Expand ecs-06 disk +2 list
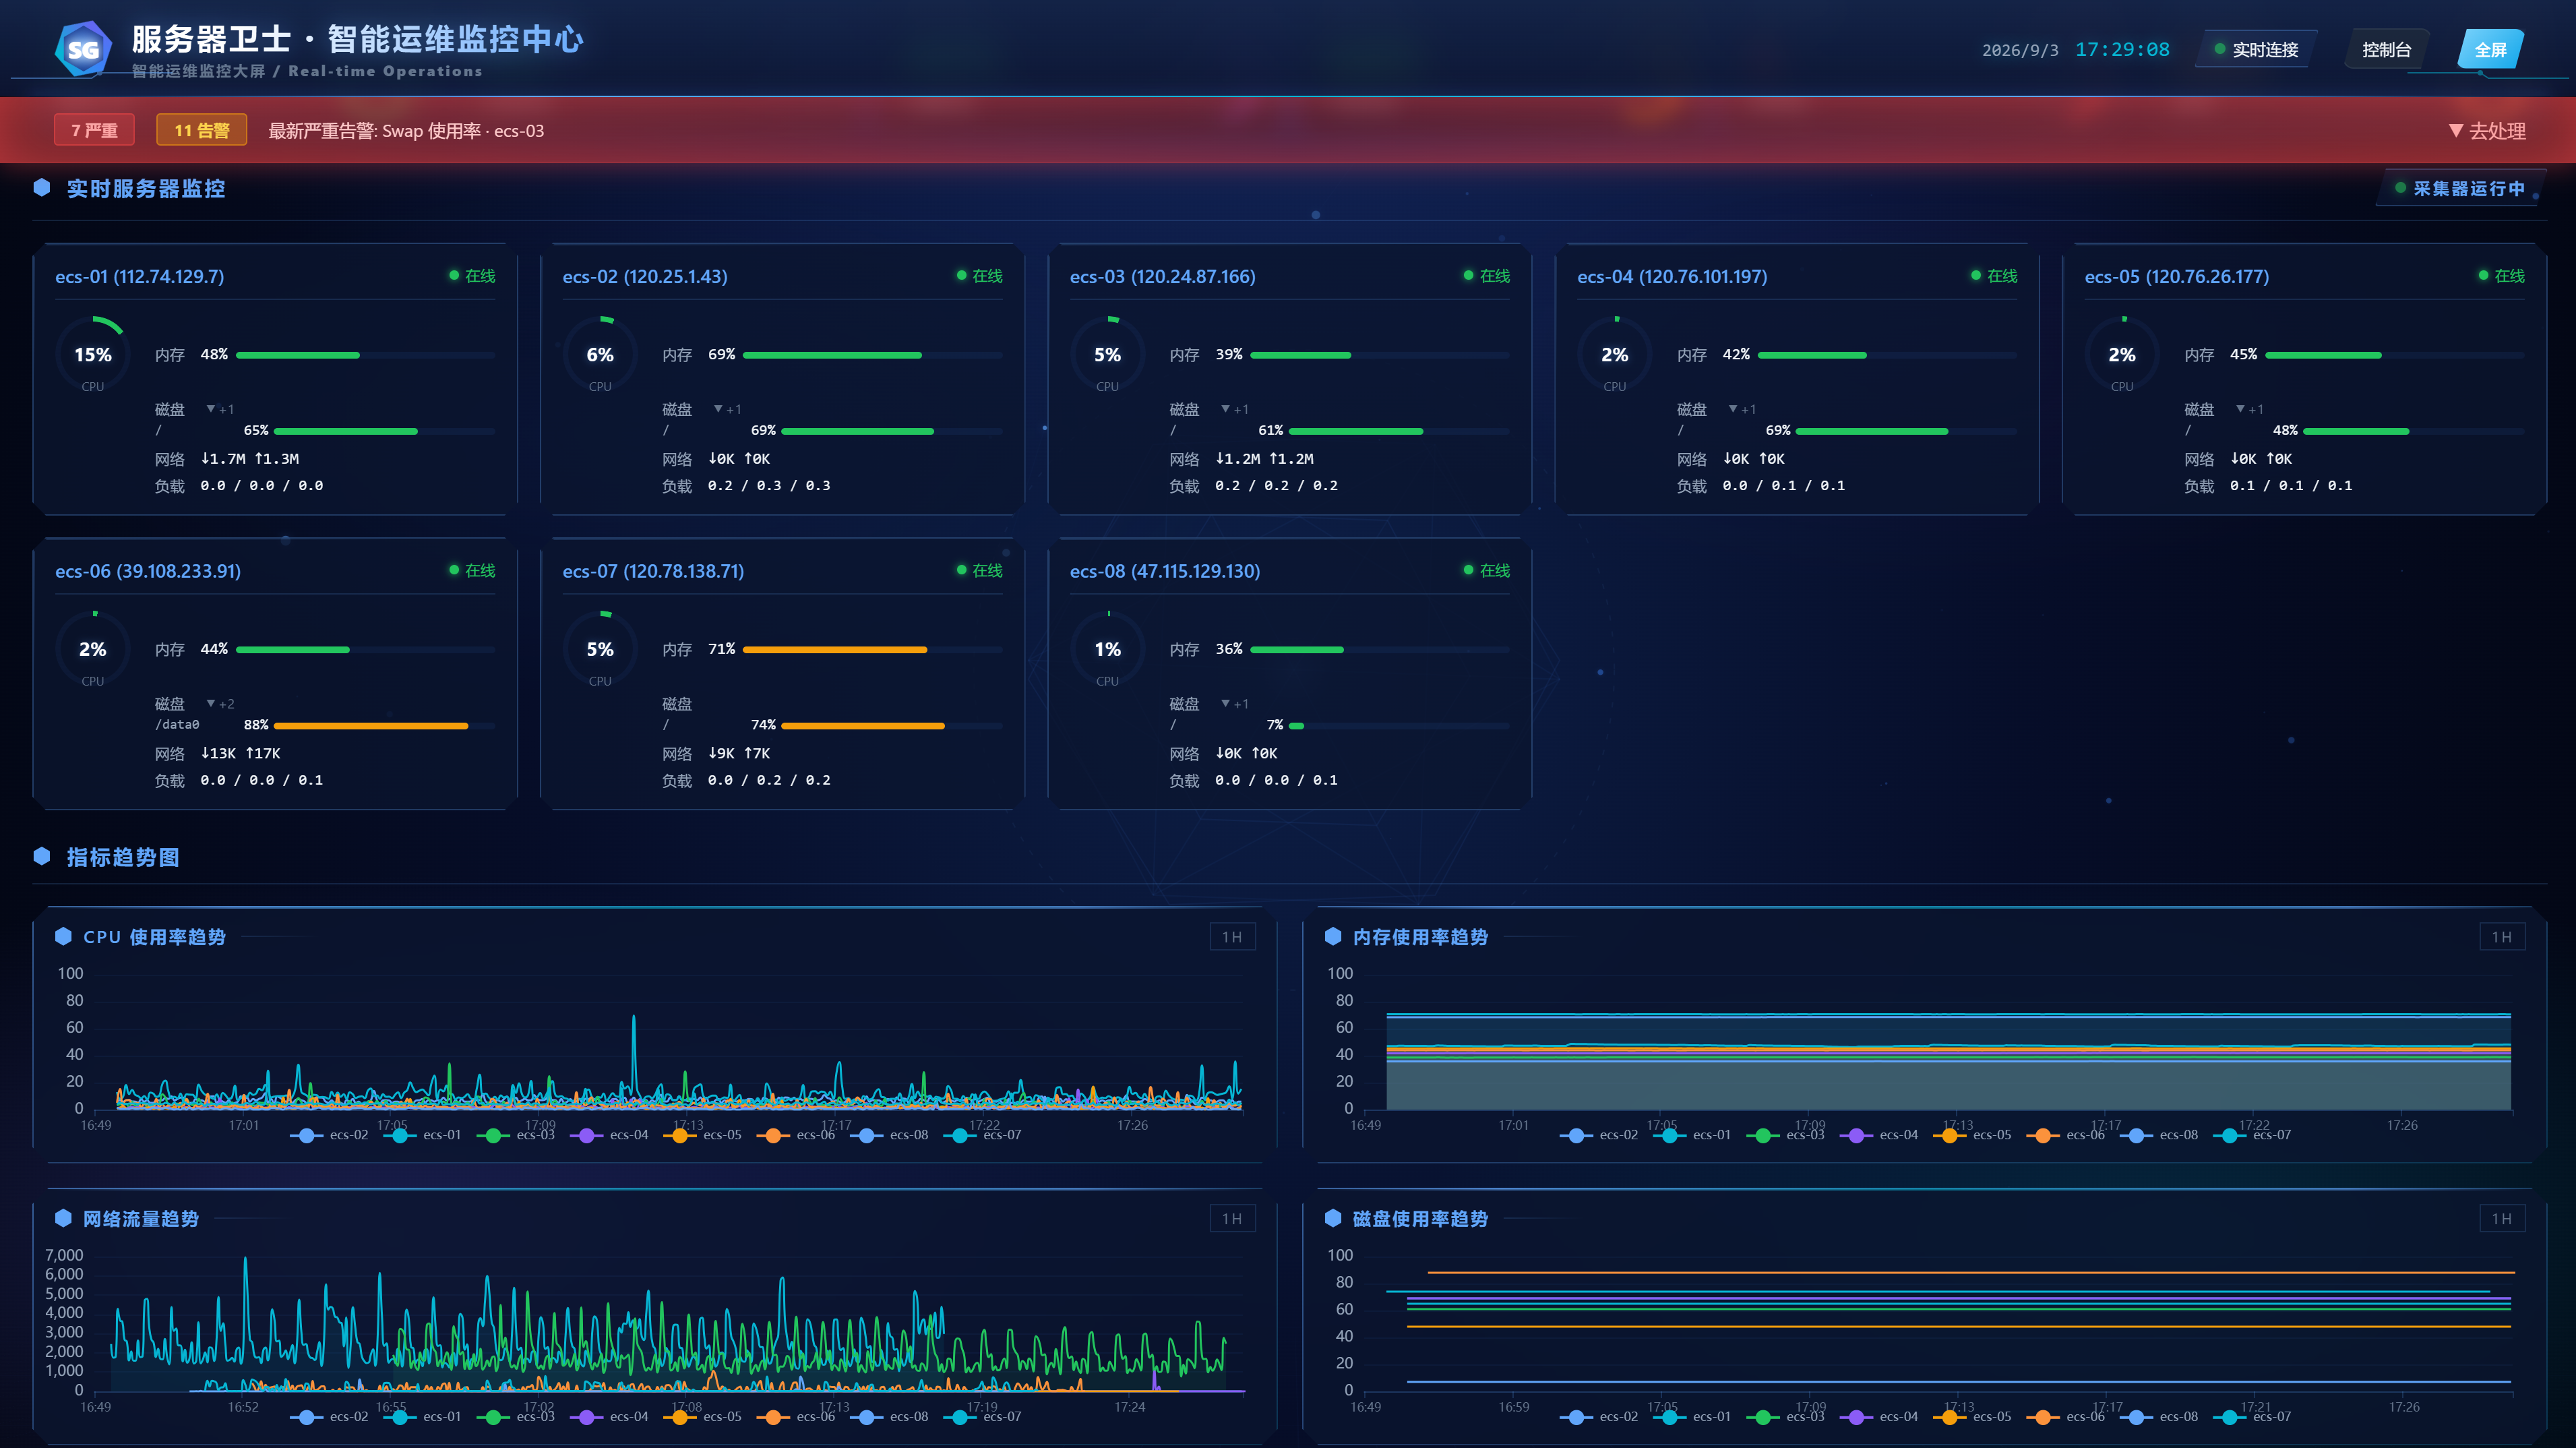The width and height of the screenshot is (2576, 1448). [x=220, y=704]
